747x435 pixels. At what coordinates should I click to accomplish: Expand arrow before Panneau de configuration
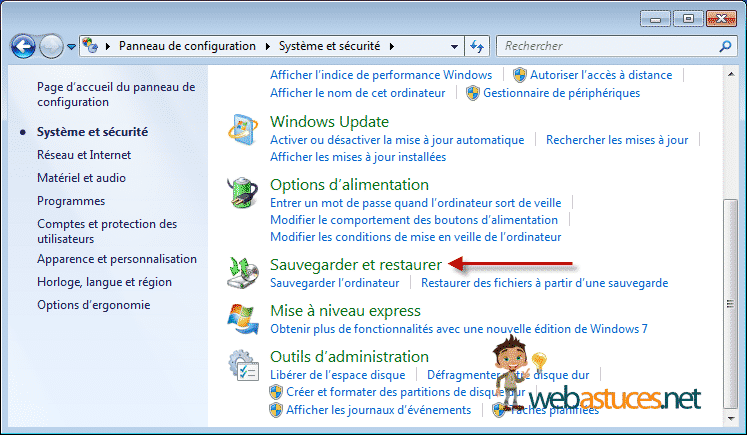(108, 46)
